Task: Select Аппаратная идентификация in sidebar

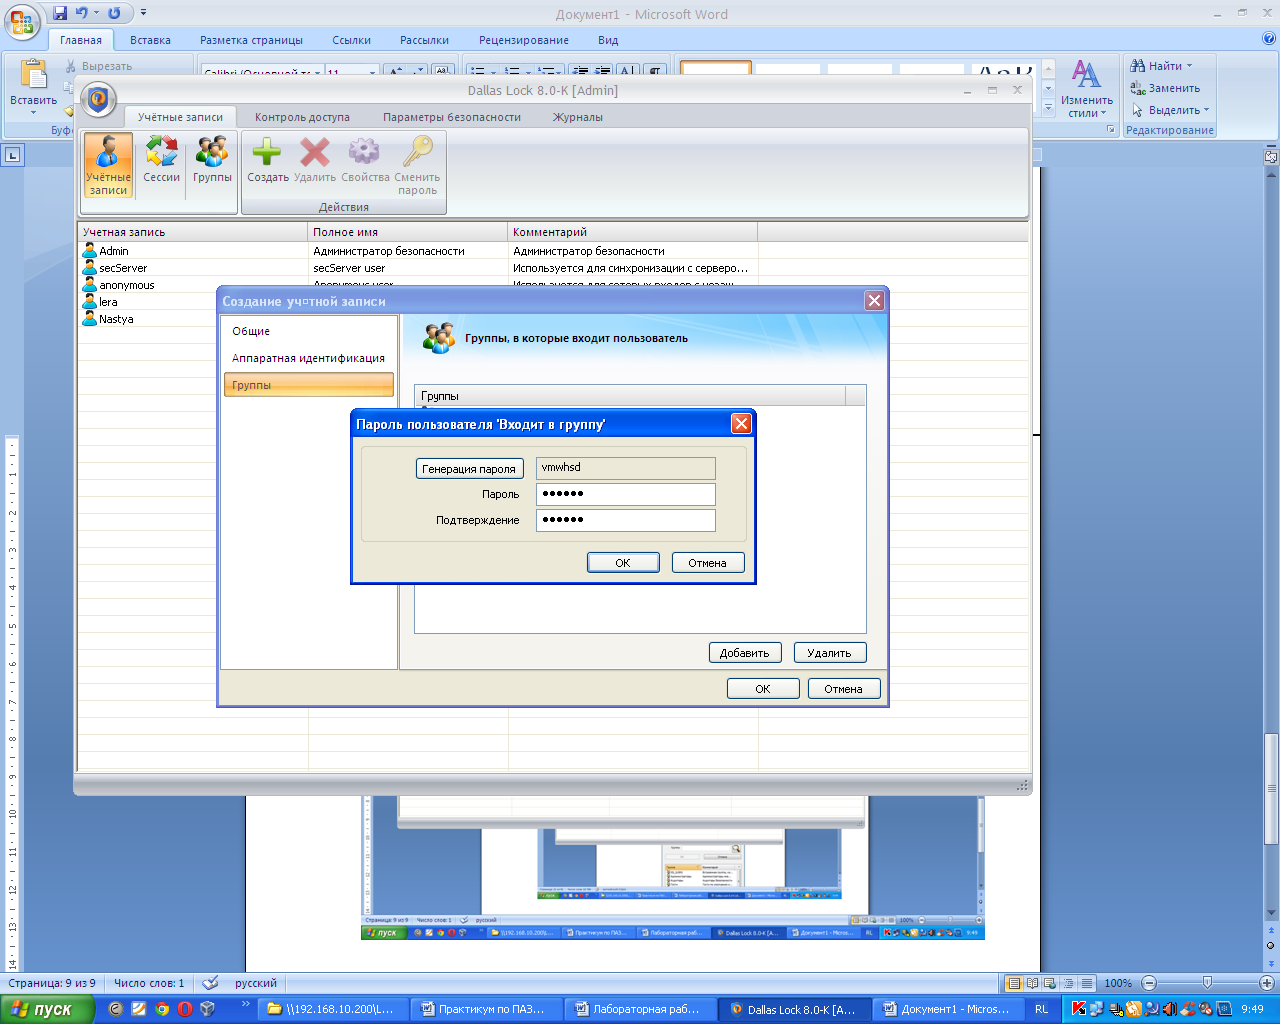Action: coord(309,358)
